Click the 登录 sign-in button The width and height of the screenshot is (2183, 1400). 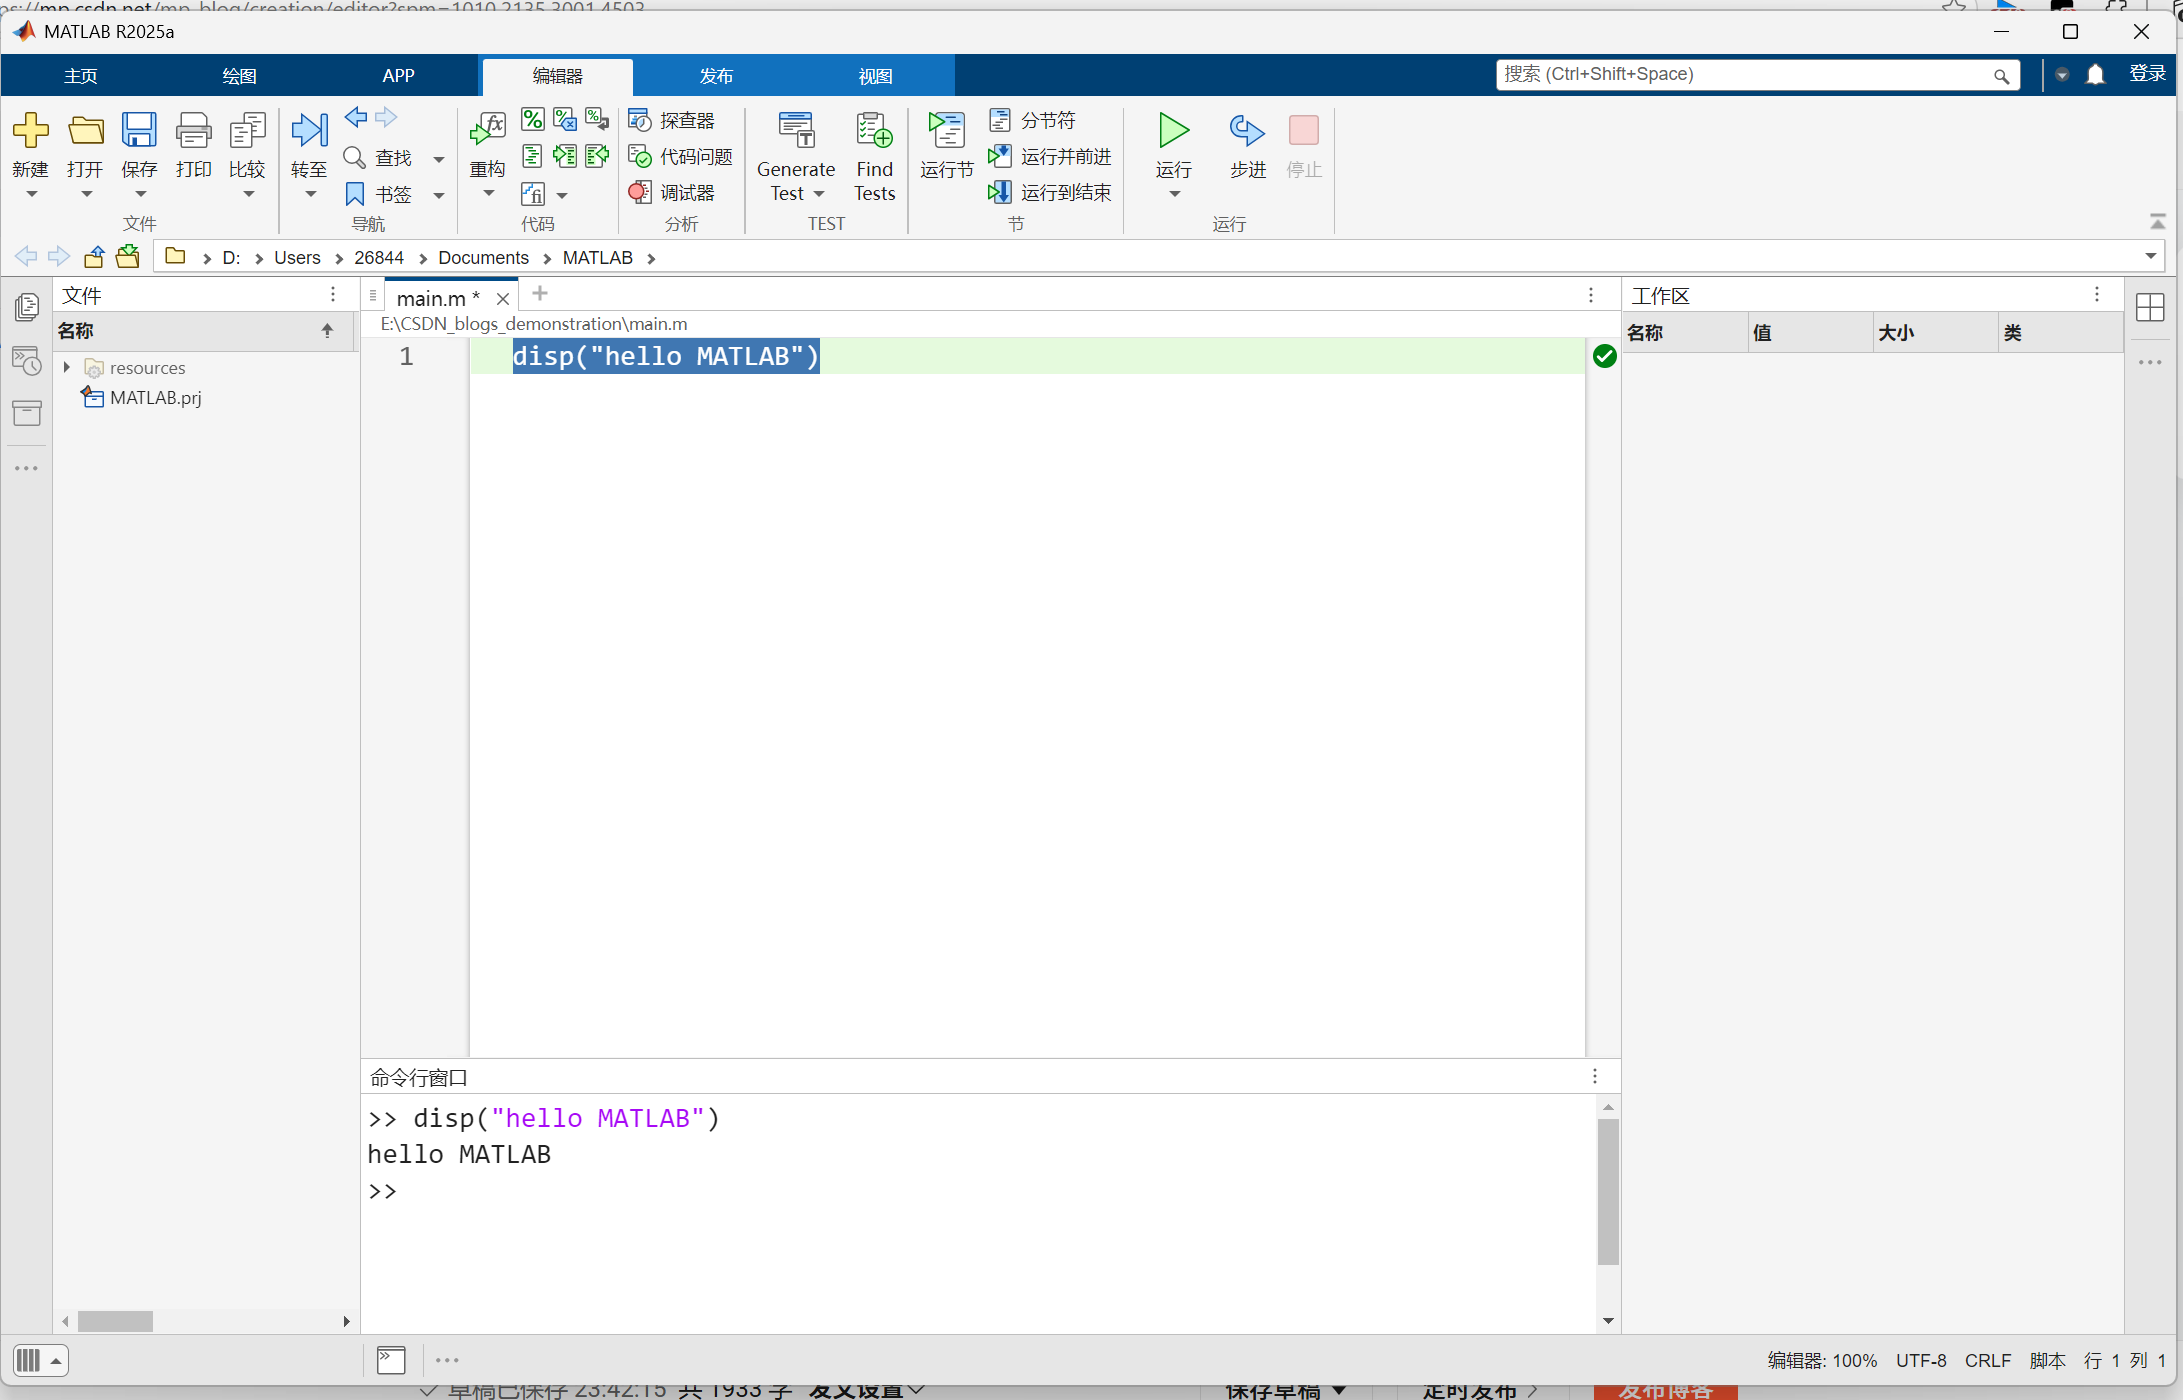tap(2147, 74)
